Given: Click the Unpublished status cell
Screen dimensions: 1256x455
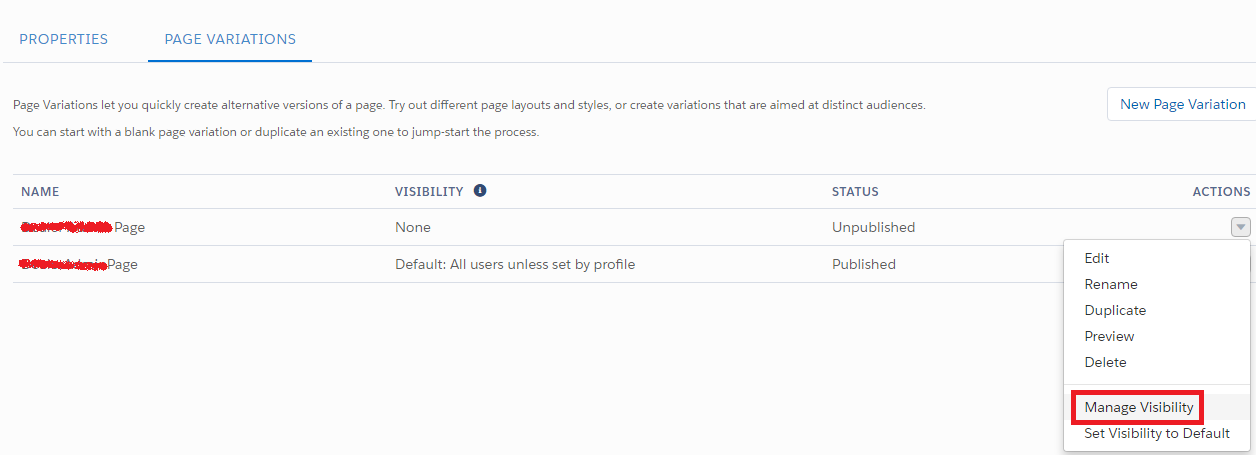Looking at the screenshot, I should tap(873, 227).
